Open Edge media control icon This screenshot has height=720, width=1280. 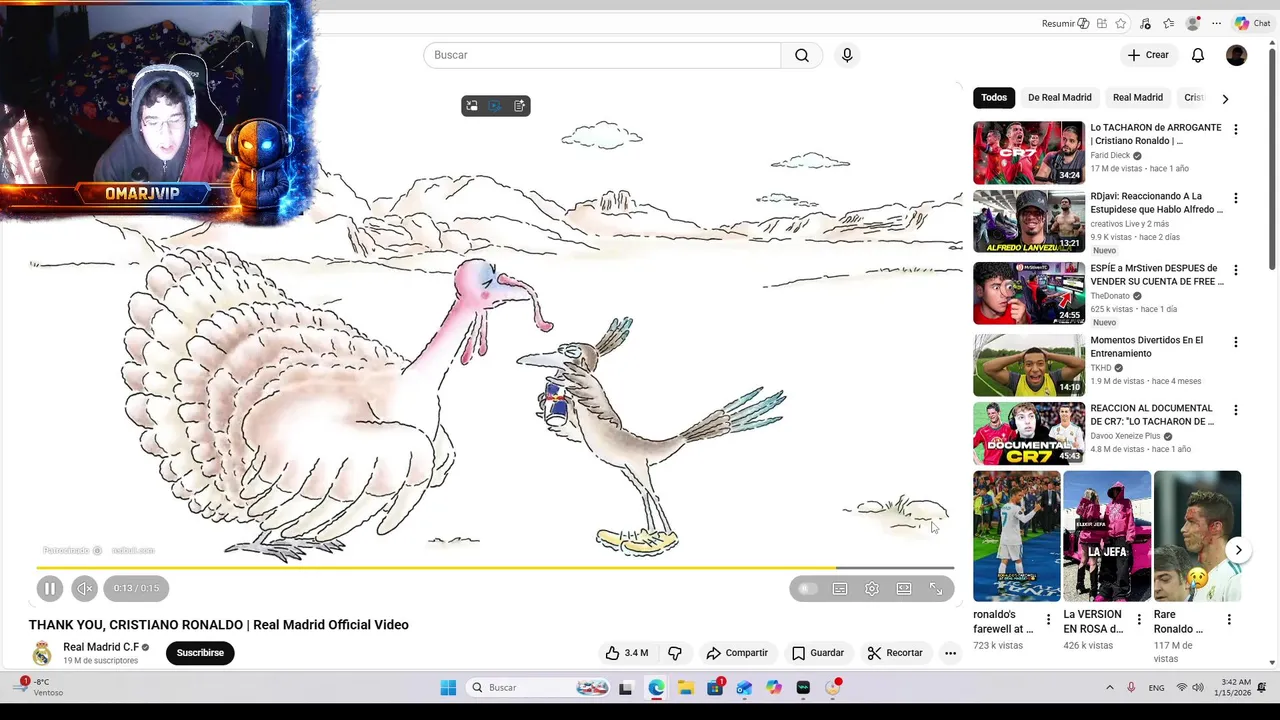coord(1145,24)
